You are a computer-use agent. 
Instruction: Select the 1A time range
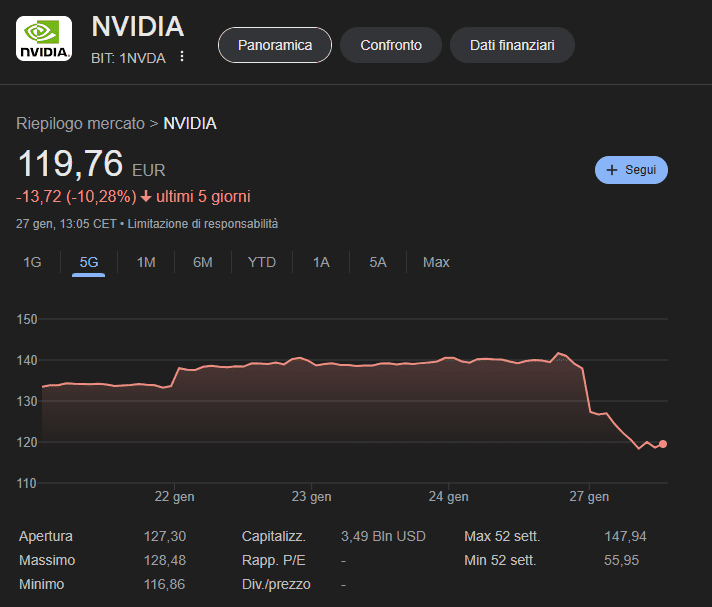321,262
